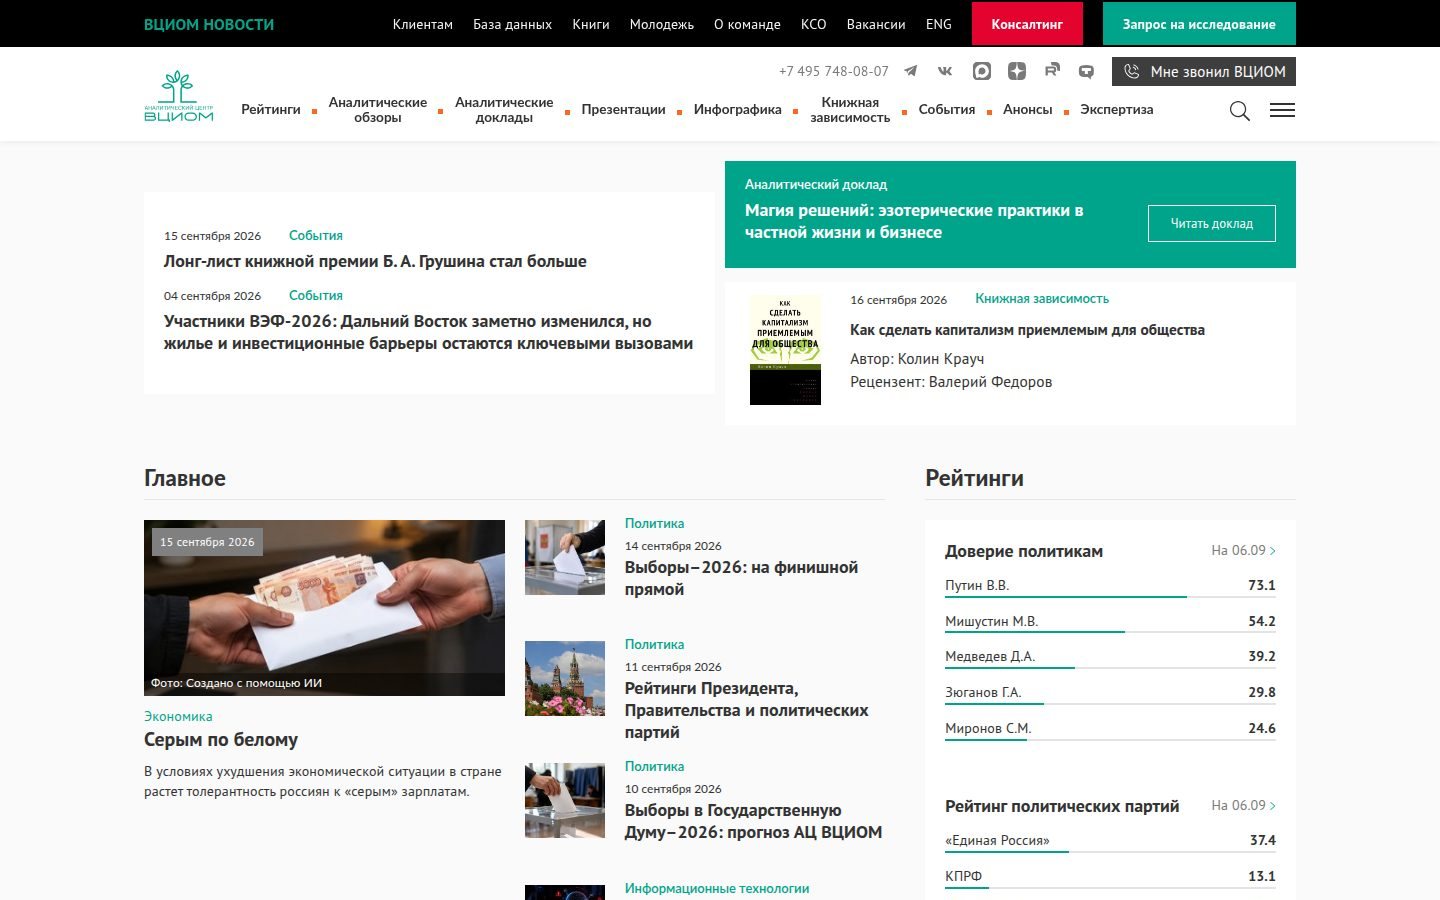The width and height of the screenshot is (1440, 900).
Task: Open Выборы–2026: на финишной прямой
Action: click(741, 578)
